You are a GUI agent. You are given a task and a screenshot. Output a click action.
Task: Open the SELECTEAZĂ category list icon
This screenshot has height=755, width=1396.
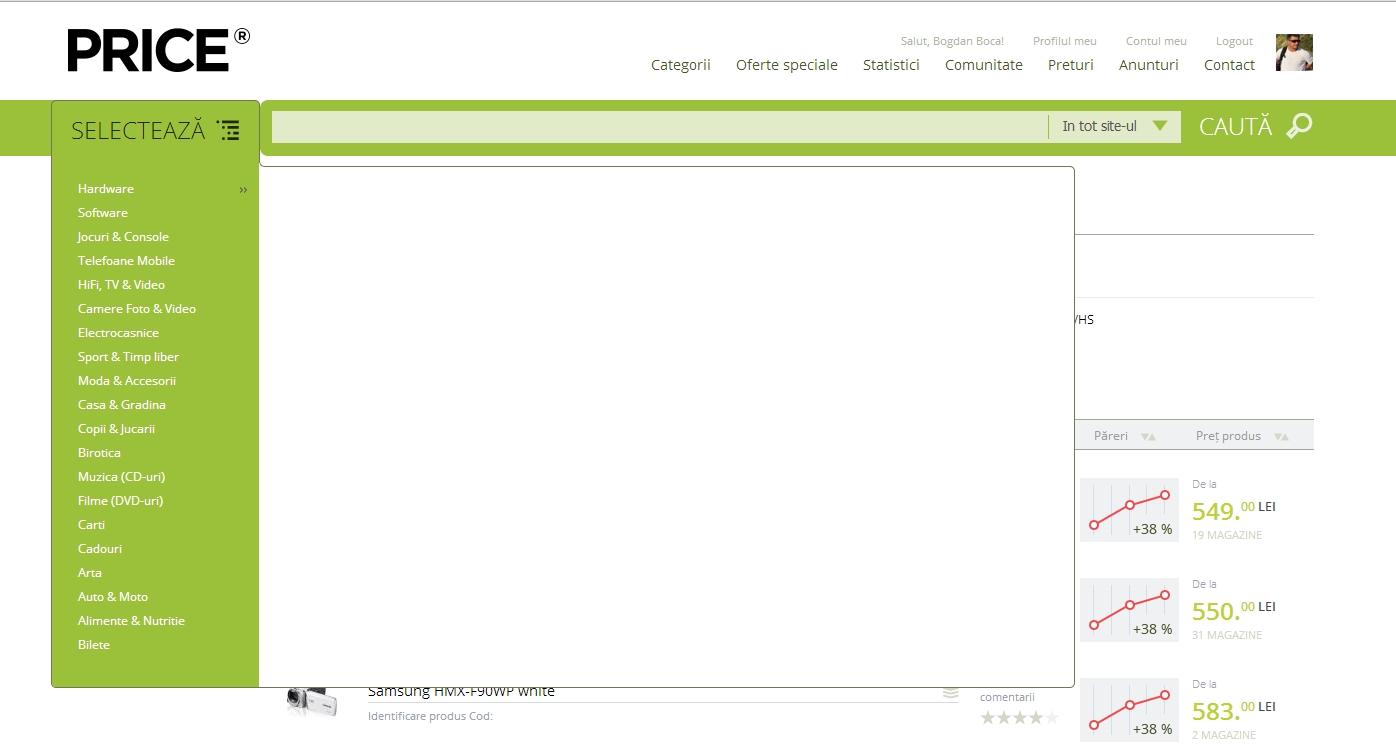(228, 130)
